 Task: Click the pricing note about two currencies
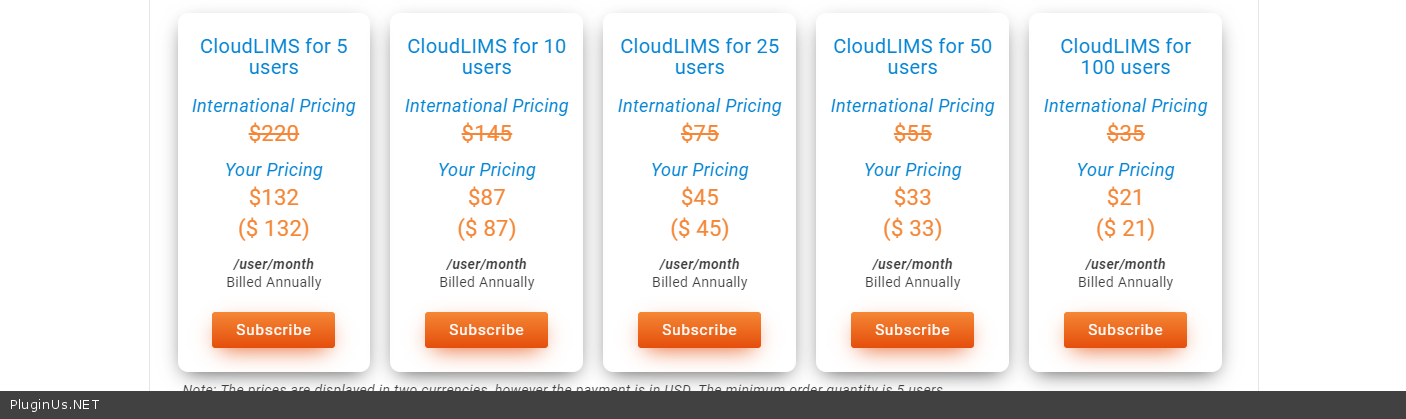[562, 388]
